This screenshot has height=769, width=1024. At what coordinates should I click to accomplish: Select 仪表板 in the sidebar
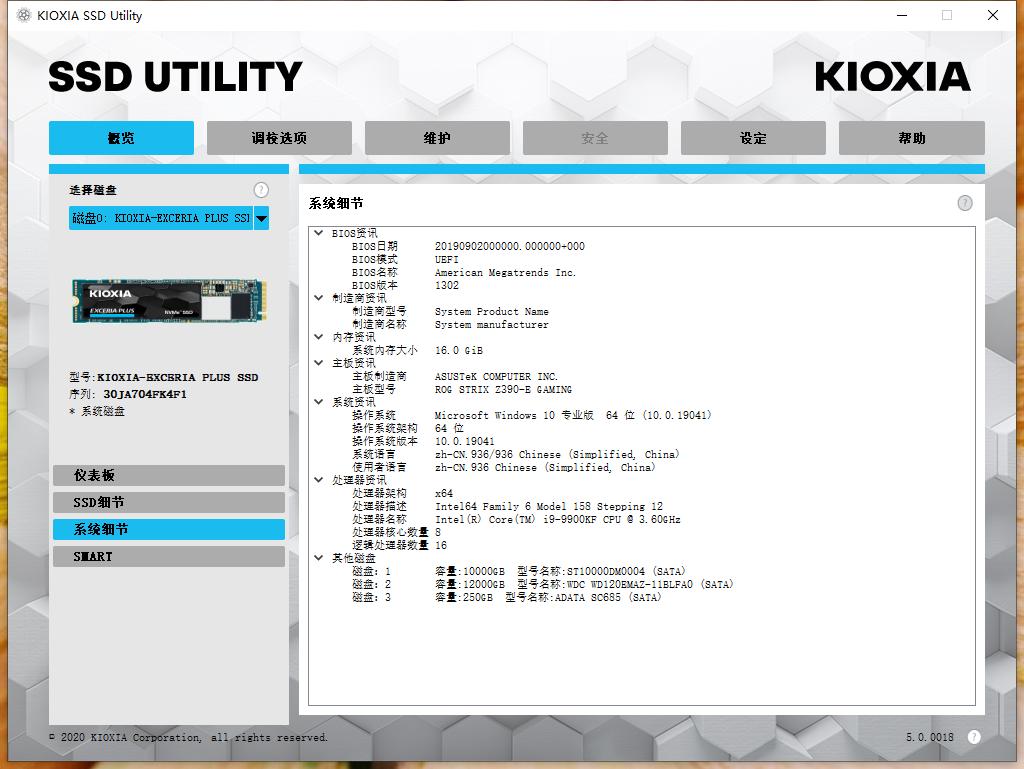(168, 476)
